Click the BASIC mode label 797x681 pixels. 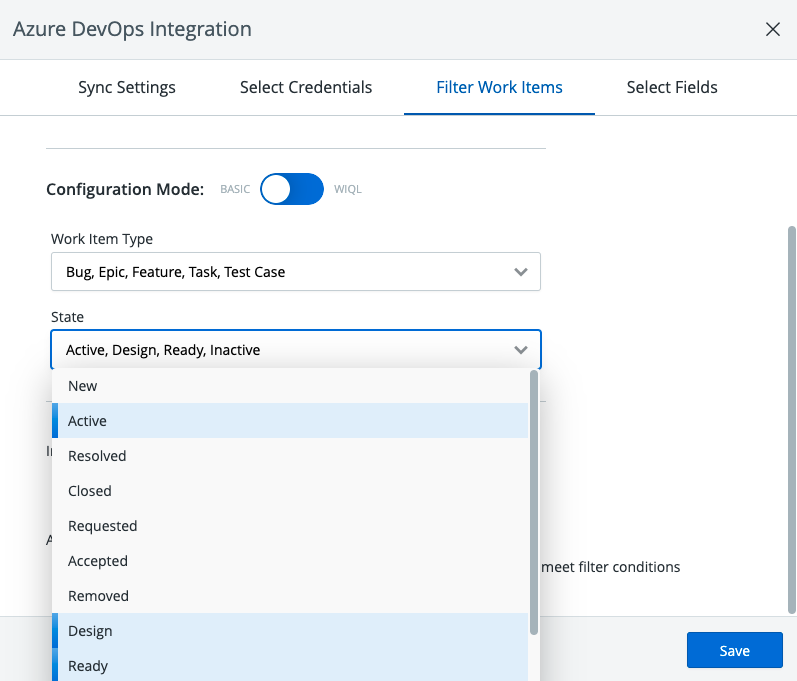tap(235, 189)
